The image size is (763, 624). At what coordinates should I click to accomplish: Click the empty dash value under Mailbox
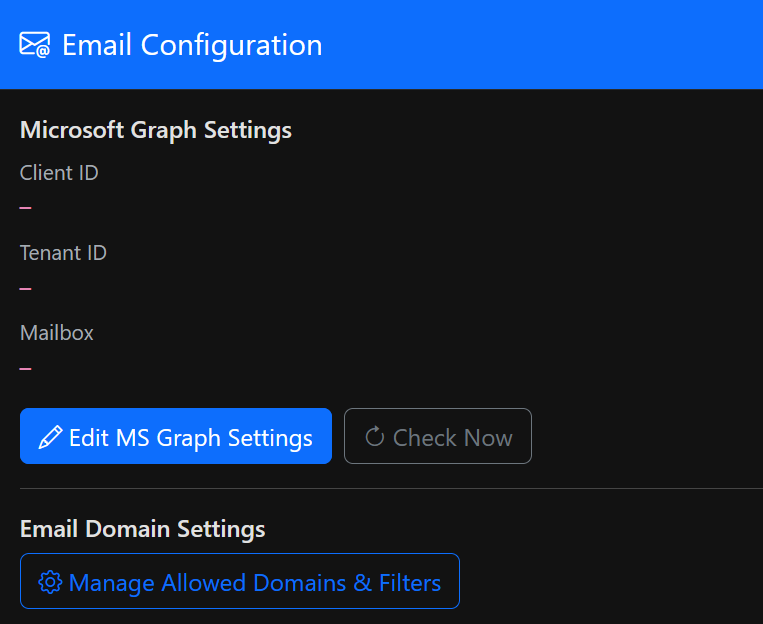point(25,369)
